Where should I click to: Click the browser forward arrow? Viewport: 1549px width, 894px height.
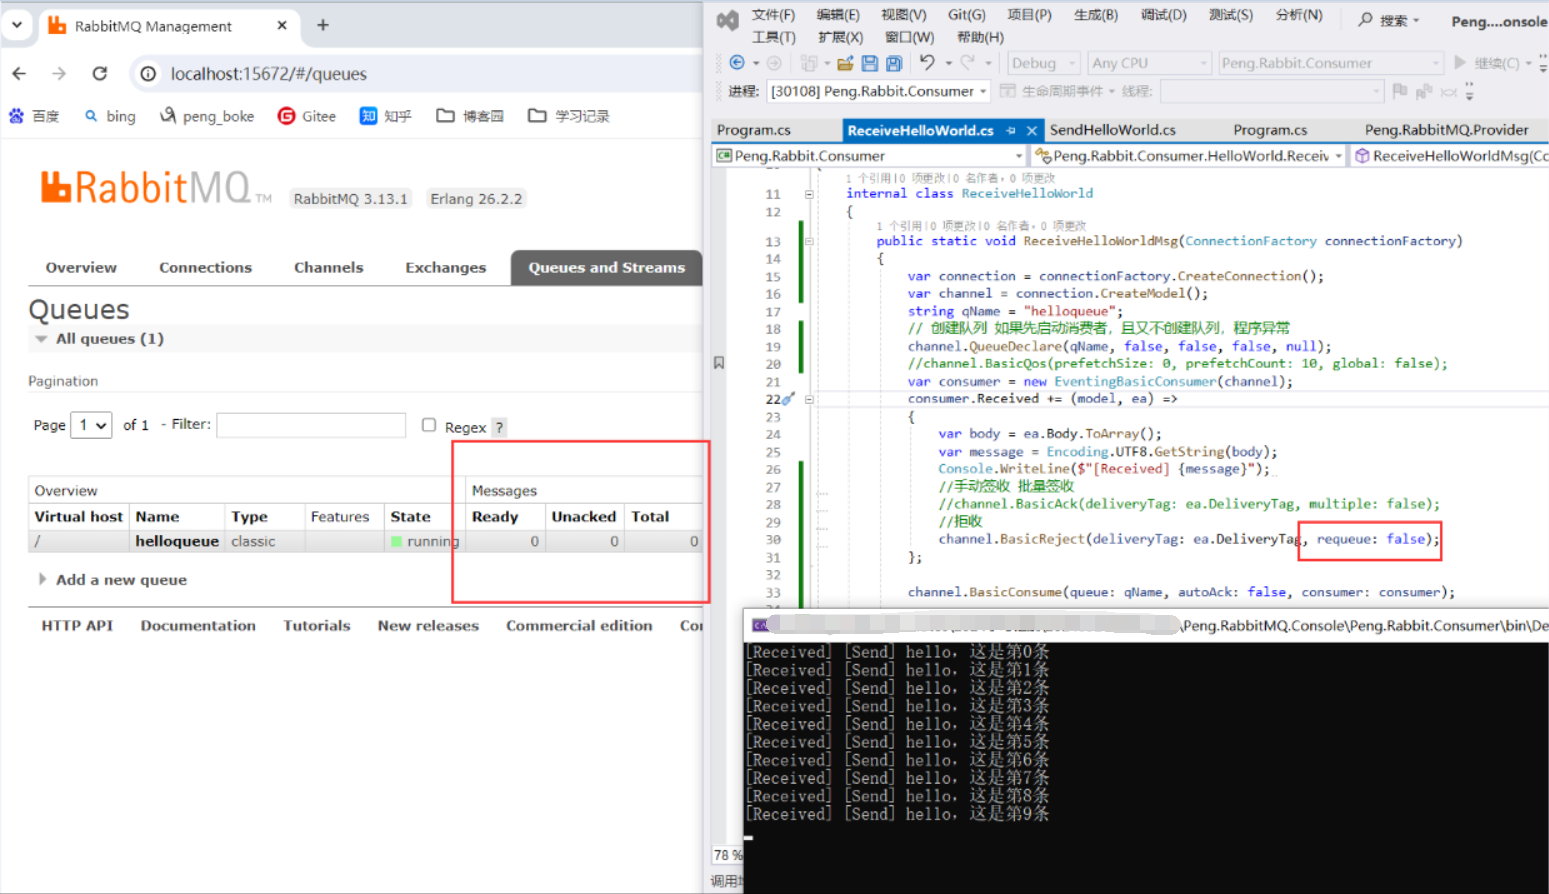[59, 73]
